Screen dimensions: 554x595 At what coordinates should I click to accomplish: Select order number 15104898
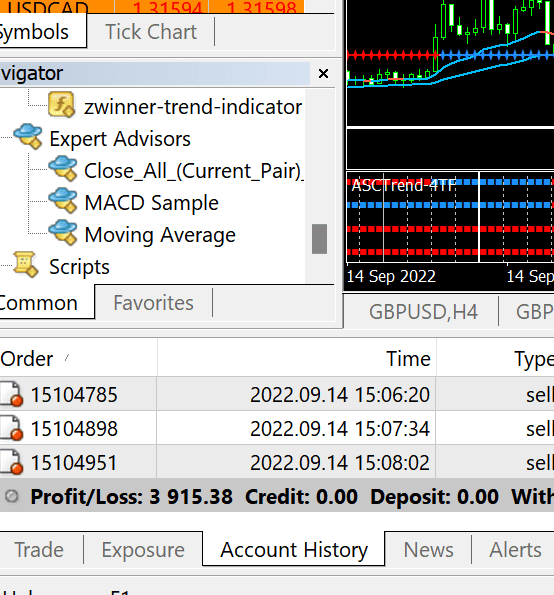tap(74, 429)
